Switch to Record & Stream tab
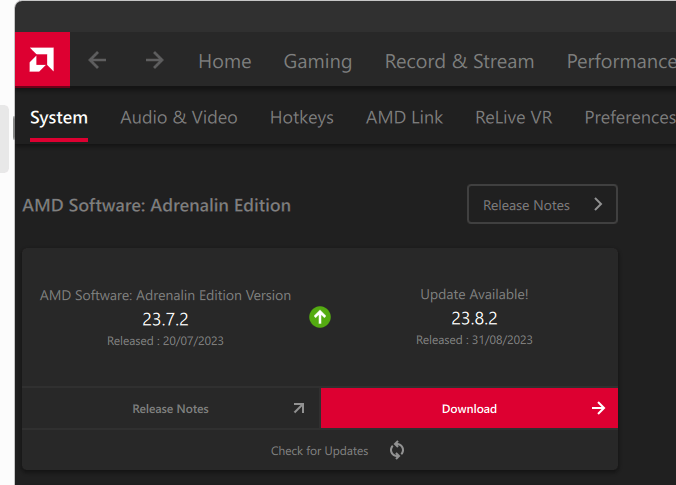 (460, 61)
